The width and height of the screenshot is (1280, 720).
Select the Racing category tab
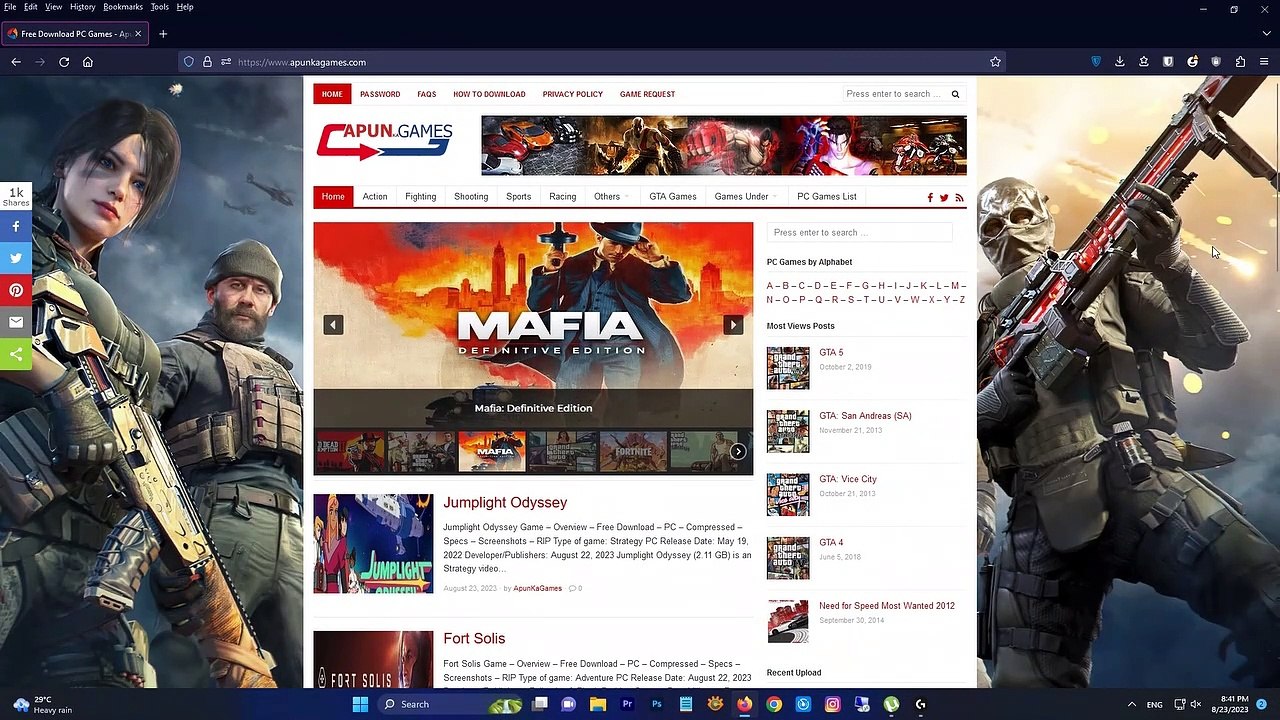pos(562,197)
